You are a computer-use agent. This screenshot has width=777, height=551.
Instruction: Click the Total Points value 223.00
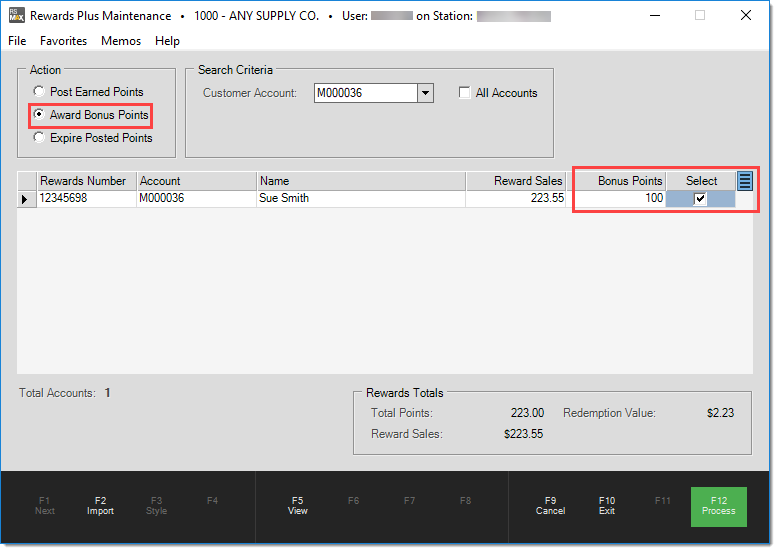point(527,413)
